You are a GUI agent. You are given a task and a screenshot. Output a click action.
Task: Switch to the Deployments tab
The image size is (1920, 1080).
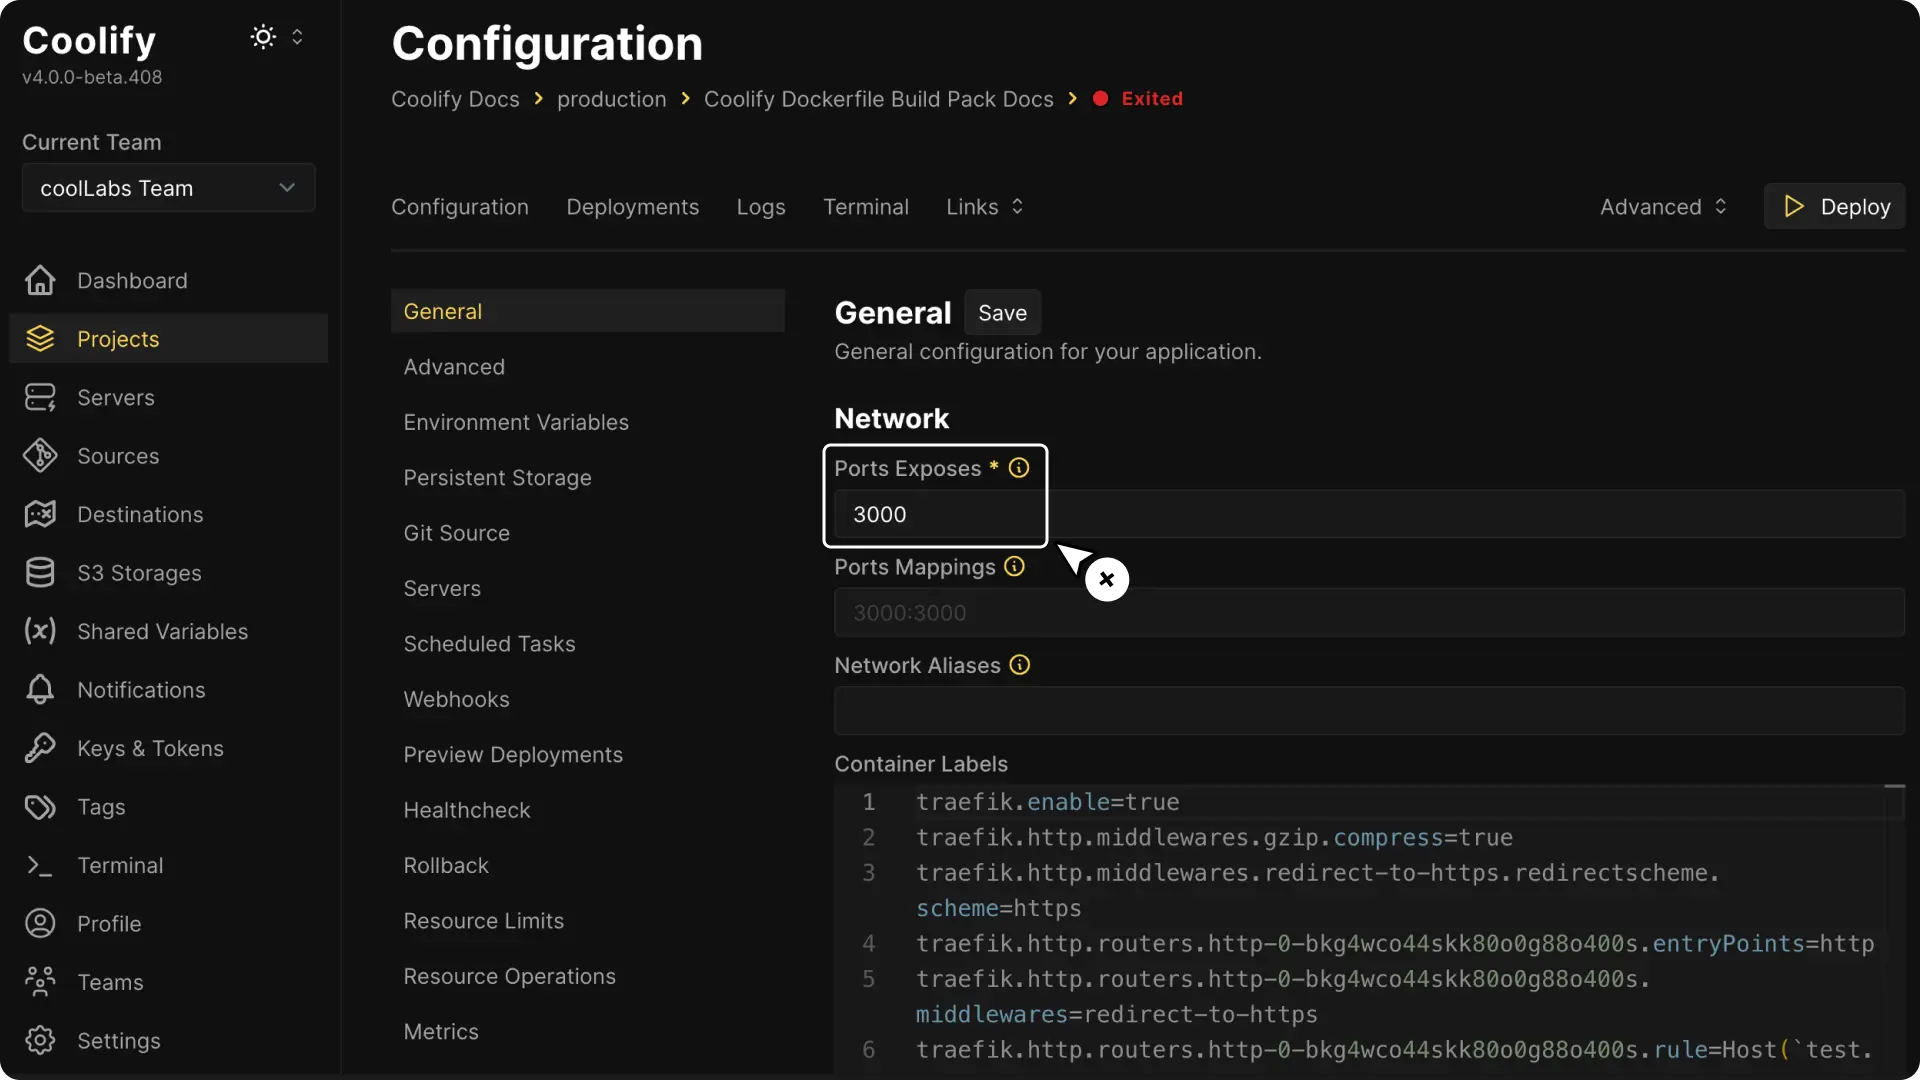pos(632,207)
